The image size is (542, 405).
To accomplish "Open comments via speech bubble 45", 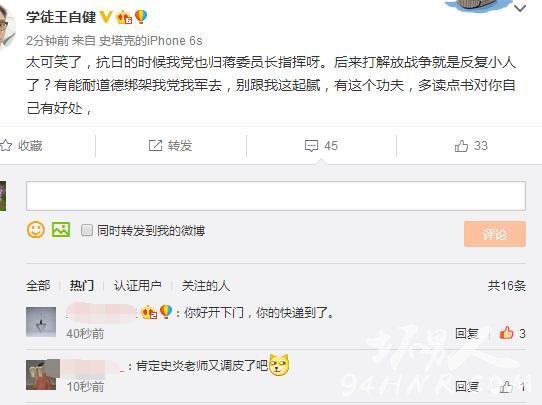I will click(311, 146).
